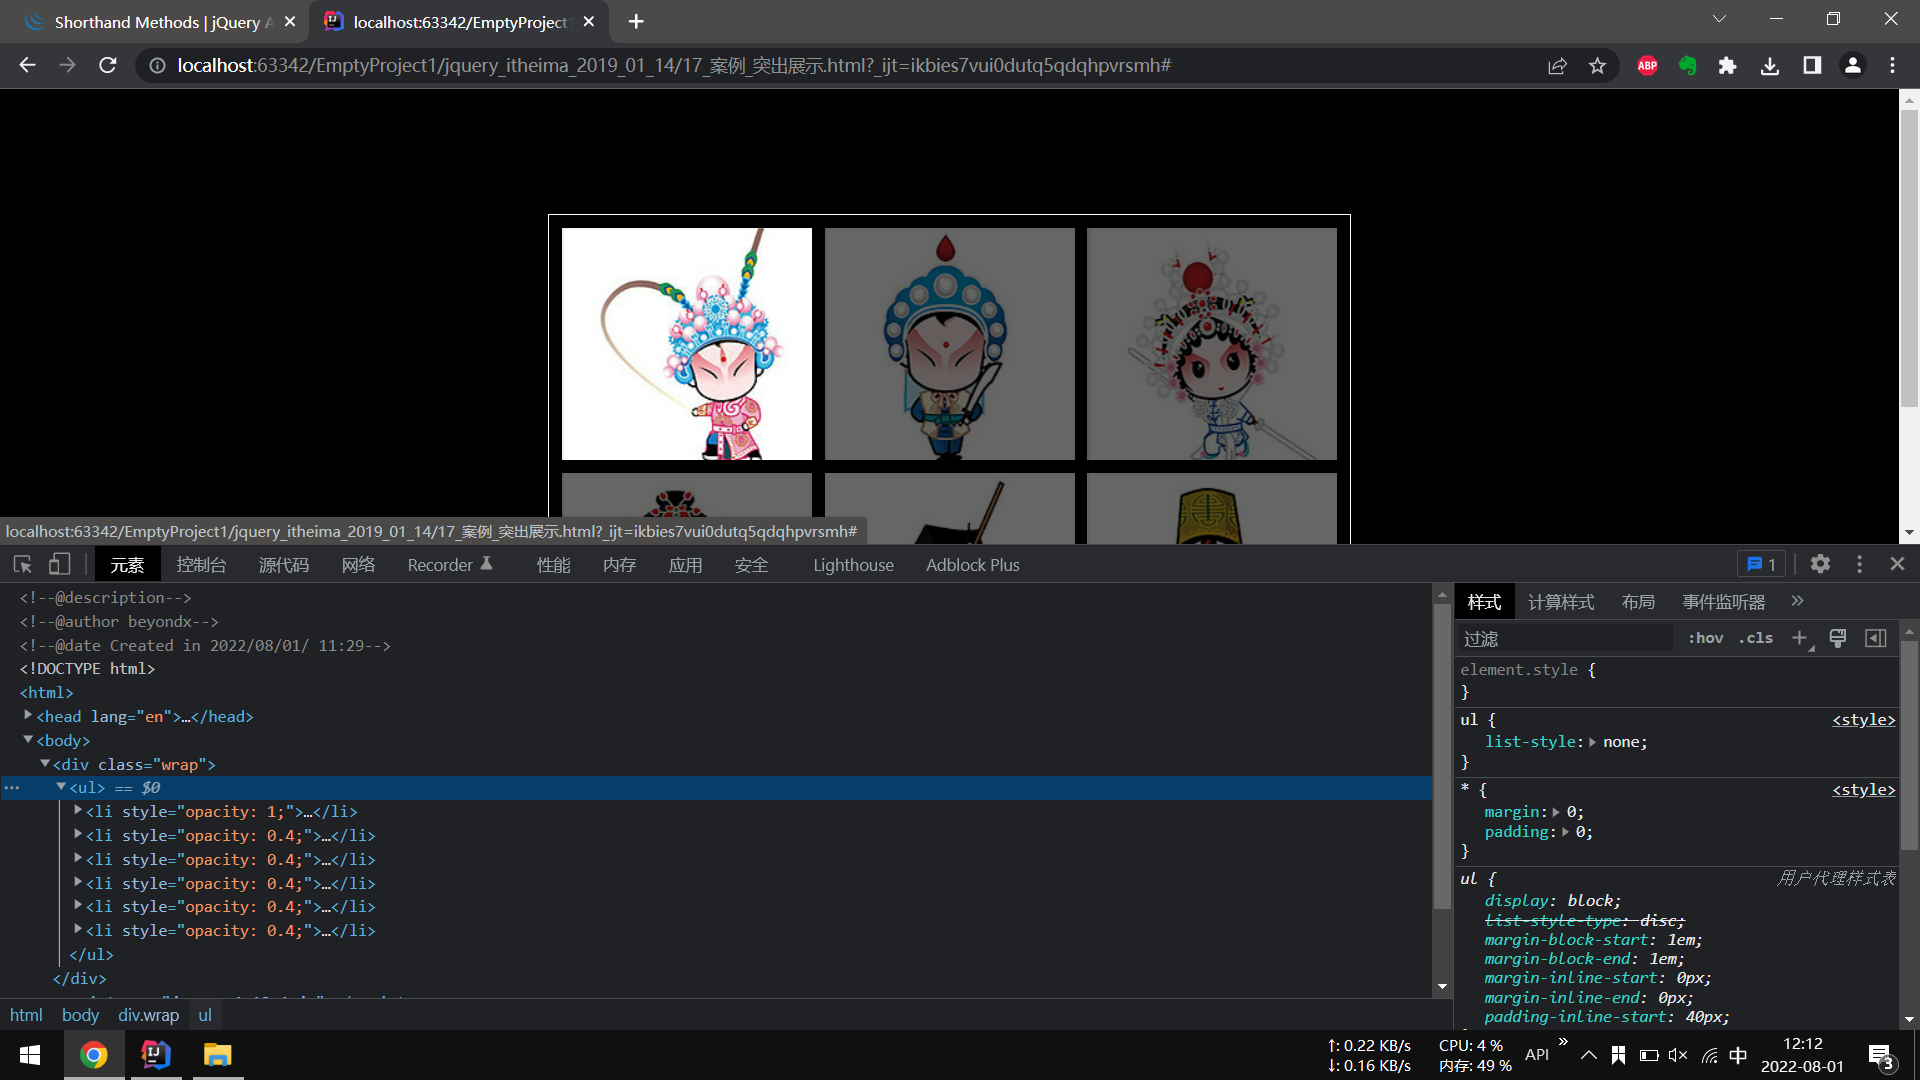Switch to the 安全 tab
Screen dimensions: 1920x1080
tap(751, 565)
